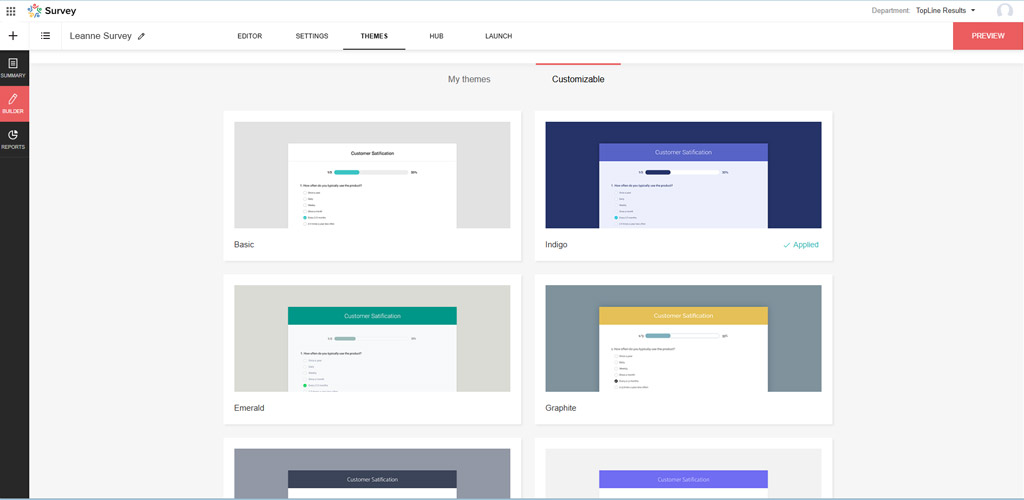This screenshot has width=1024, height=500.
Task: Click the user profile avatar
Action: click(x=1004, y=10)
